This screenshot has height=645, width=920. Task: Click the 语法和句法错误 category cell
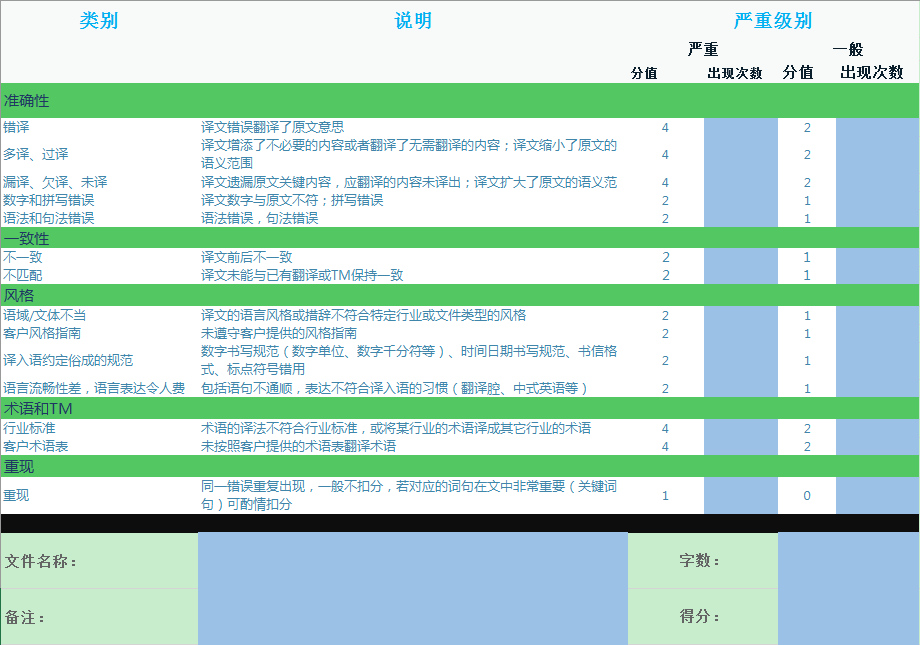49,218
